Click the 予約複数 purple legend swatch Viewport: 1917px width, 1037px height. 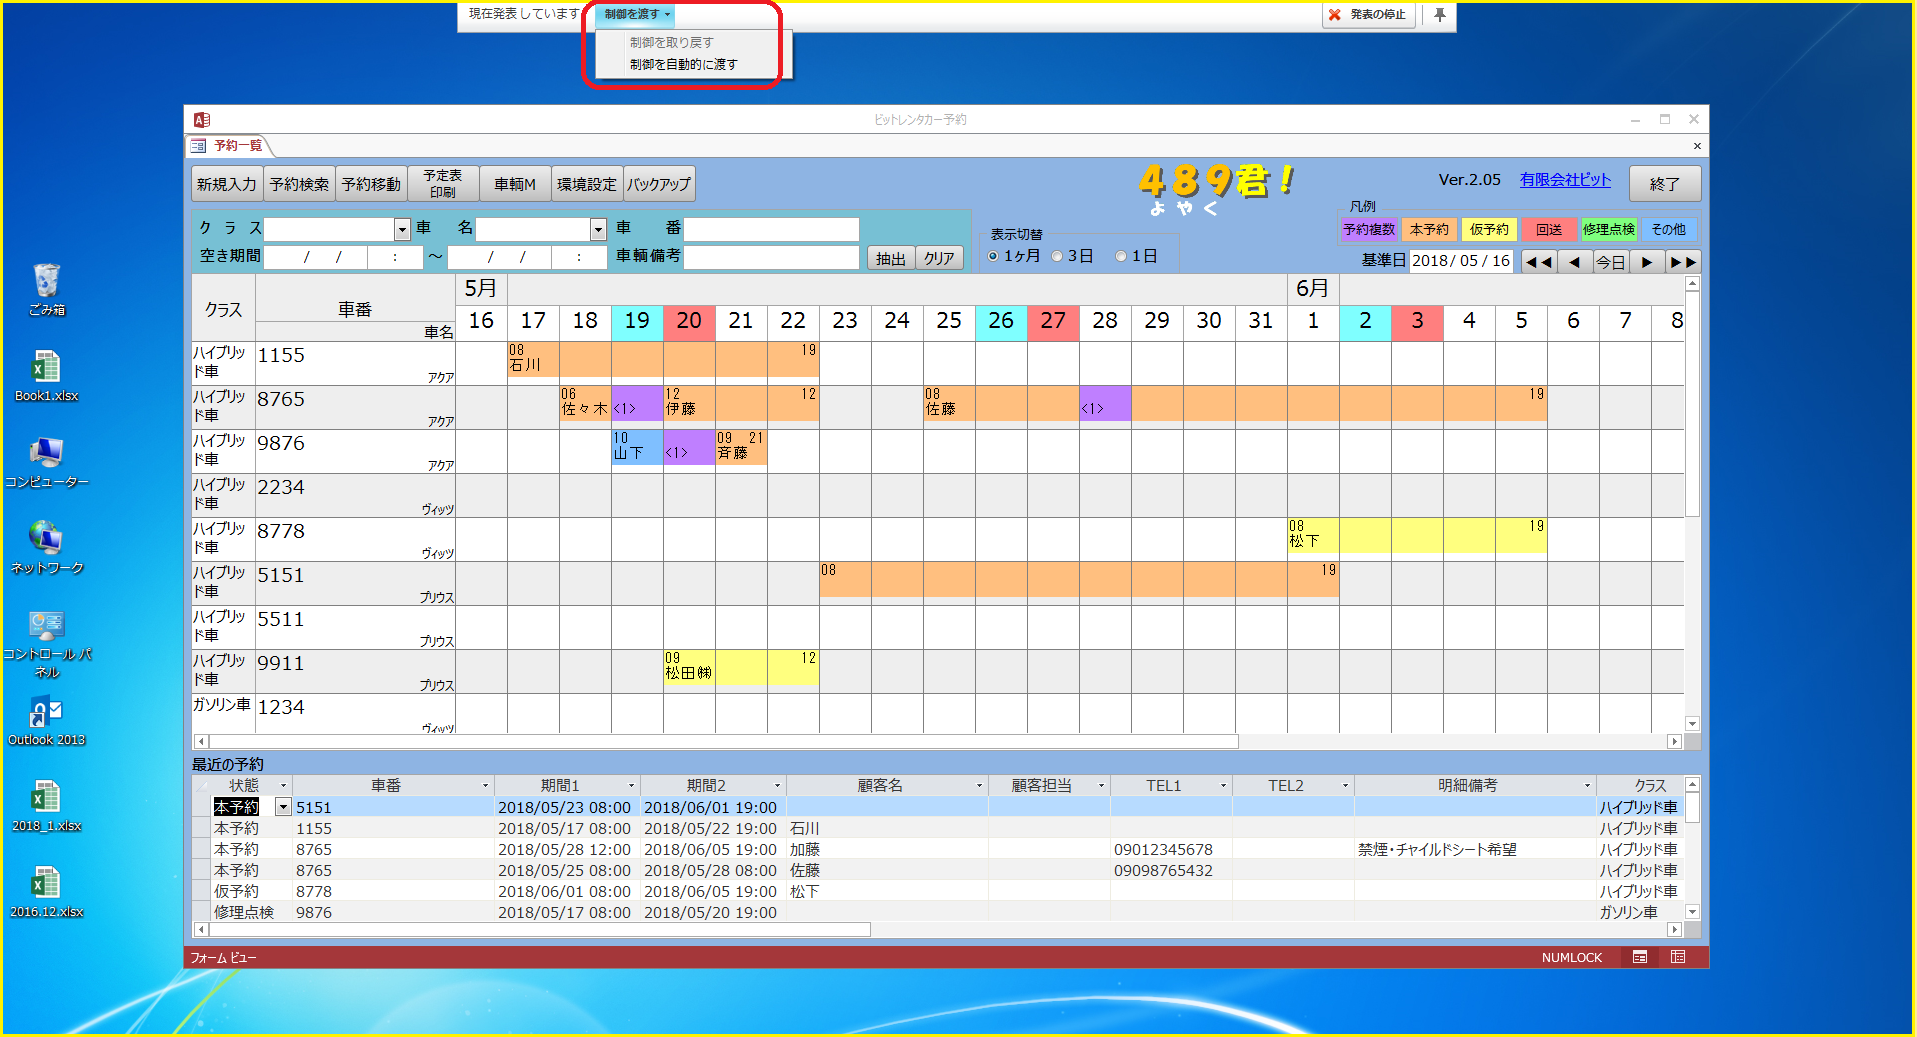[x=1369, y=230]
